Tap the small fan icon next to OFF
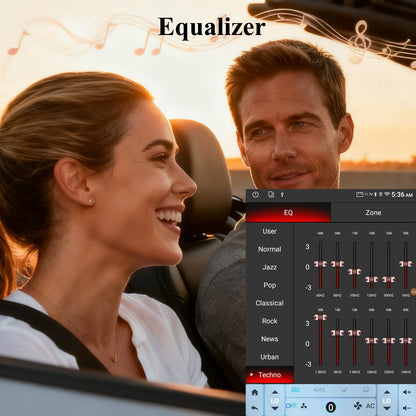This screenshot has width=416, height=416. pos(304,406)
